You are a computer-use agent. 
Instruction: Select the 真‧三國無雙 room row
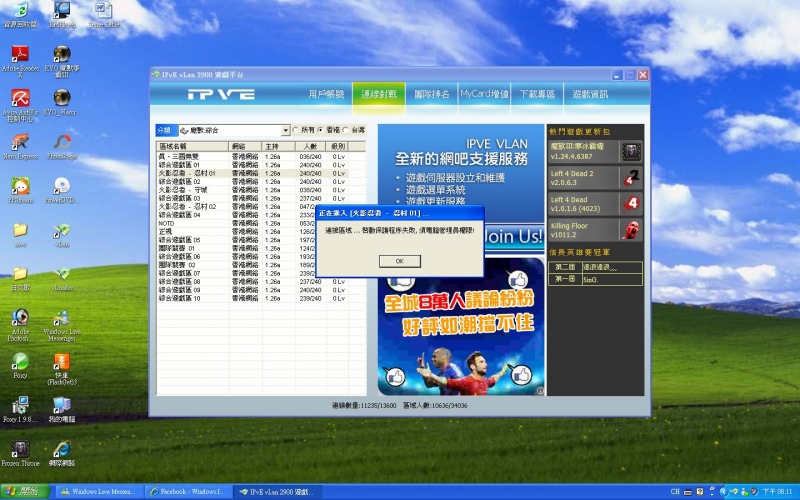point(261,157)
